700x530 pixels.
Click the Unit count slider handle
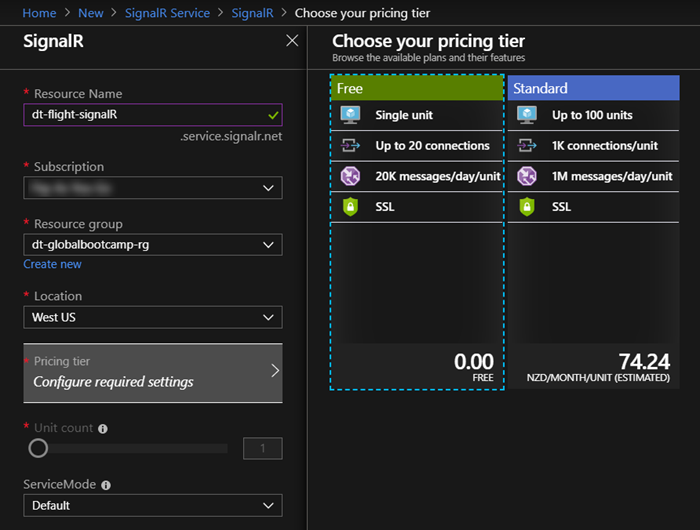tap(38, 448)
